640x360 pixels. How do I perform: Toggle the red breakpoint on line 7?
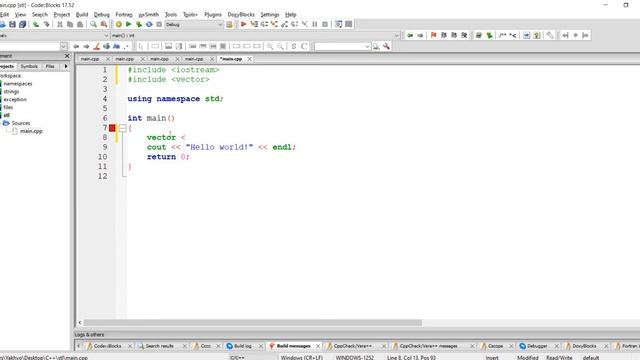pos(112,128)
